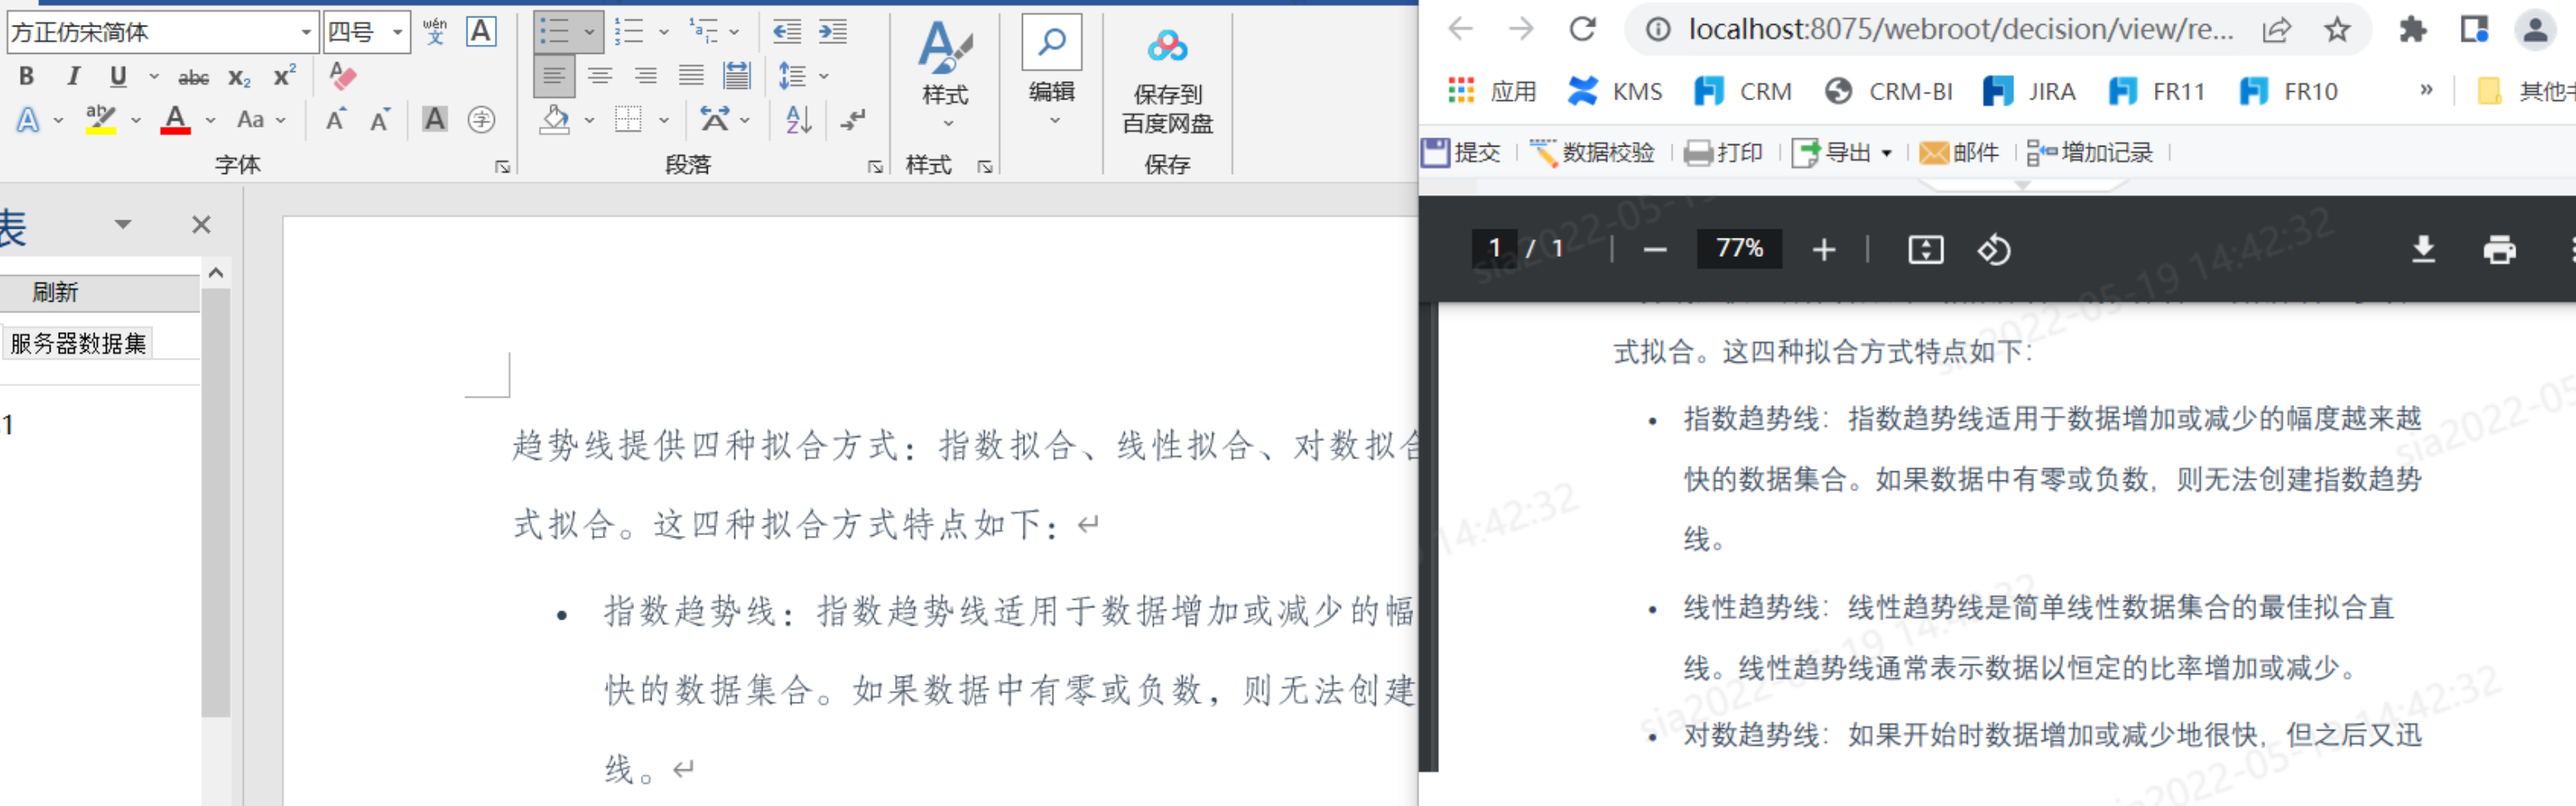Image resolution: width=2576 pixels, height=806 pixels.
Task: Click the enclosed character 字 icon
Action: [482, 120]
